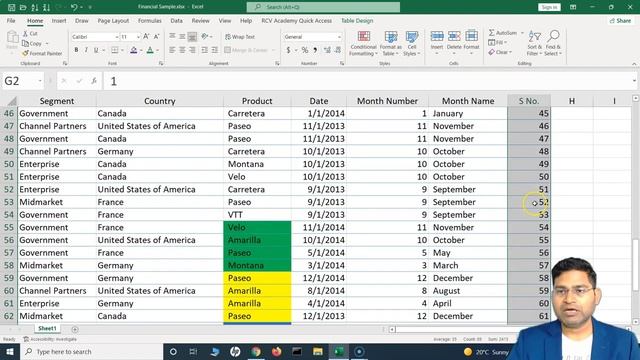This screenshot has height=360, width=640.
Task: Expand the Name Box dropdown arrow
Action: 40,81
